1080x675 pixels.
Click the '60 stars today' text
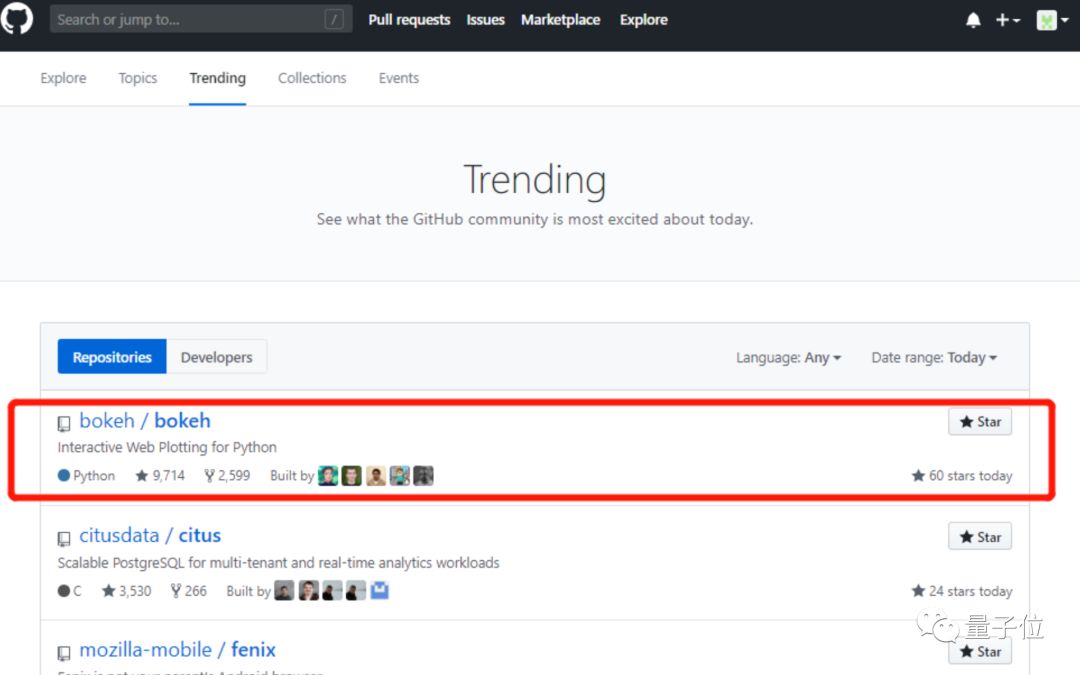pos(962,475)
